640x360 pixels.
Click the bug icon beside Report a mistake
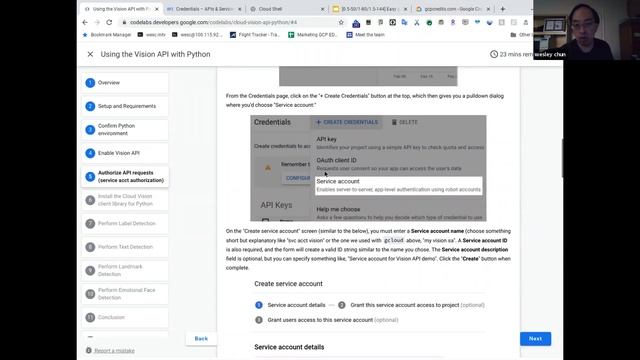(89, 350)
